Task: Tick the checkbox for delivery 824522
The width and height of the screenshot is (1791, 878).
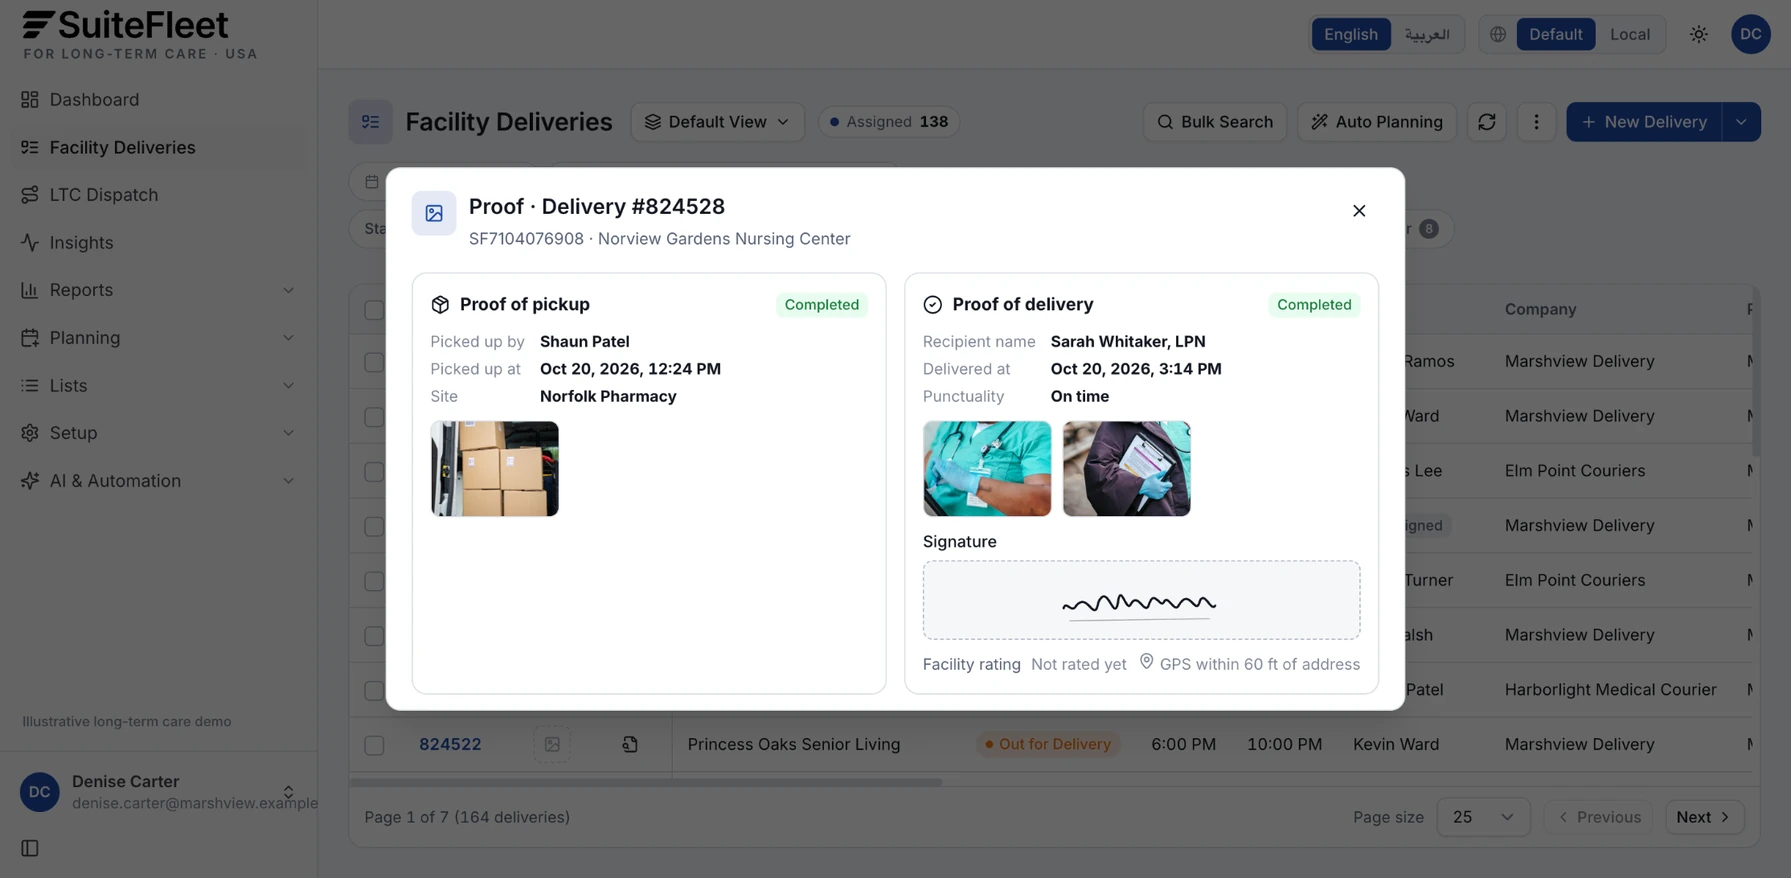Action: tap(374, 745)
